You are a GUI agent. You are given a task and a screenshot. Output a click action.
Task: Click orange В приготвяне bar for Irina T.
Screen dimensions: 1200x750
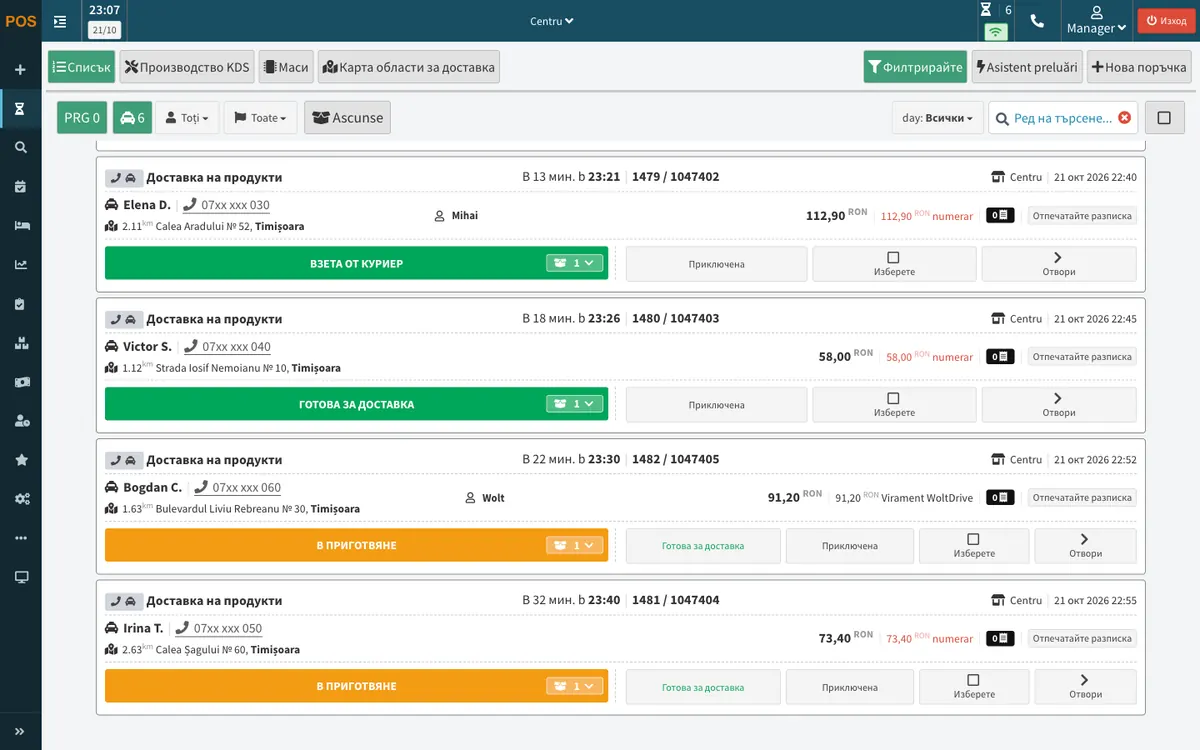[356, 686]
